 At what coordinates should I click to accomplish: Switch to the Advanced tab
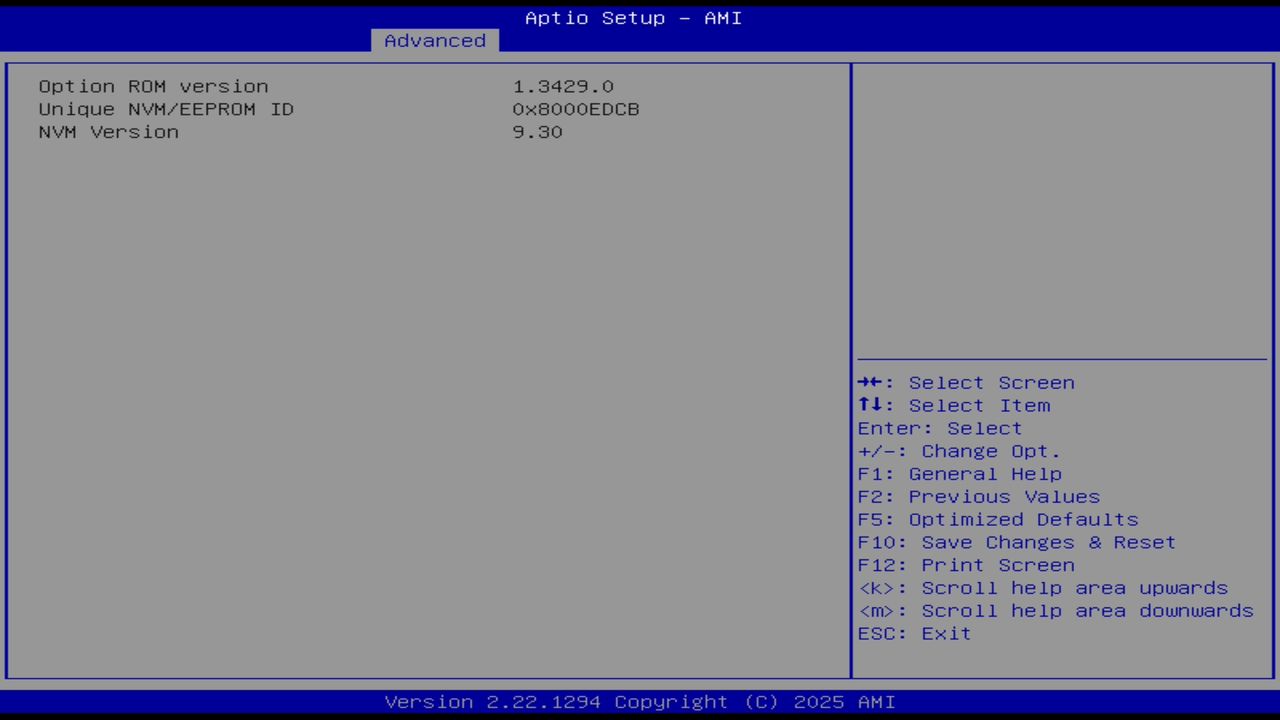pyautogui.click(x=434, y=40)
